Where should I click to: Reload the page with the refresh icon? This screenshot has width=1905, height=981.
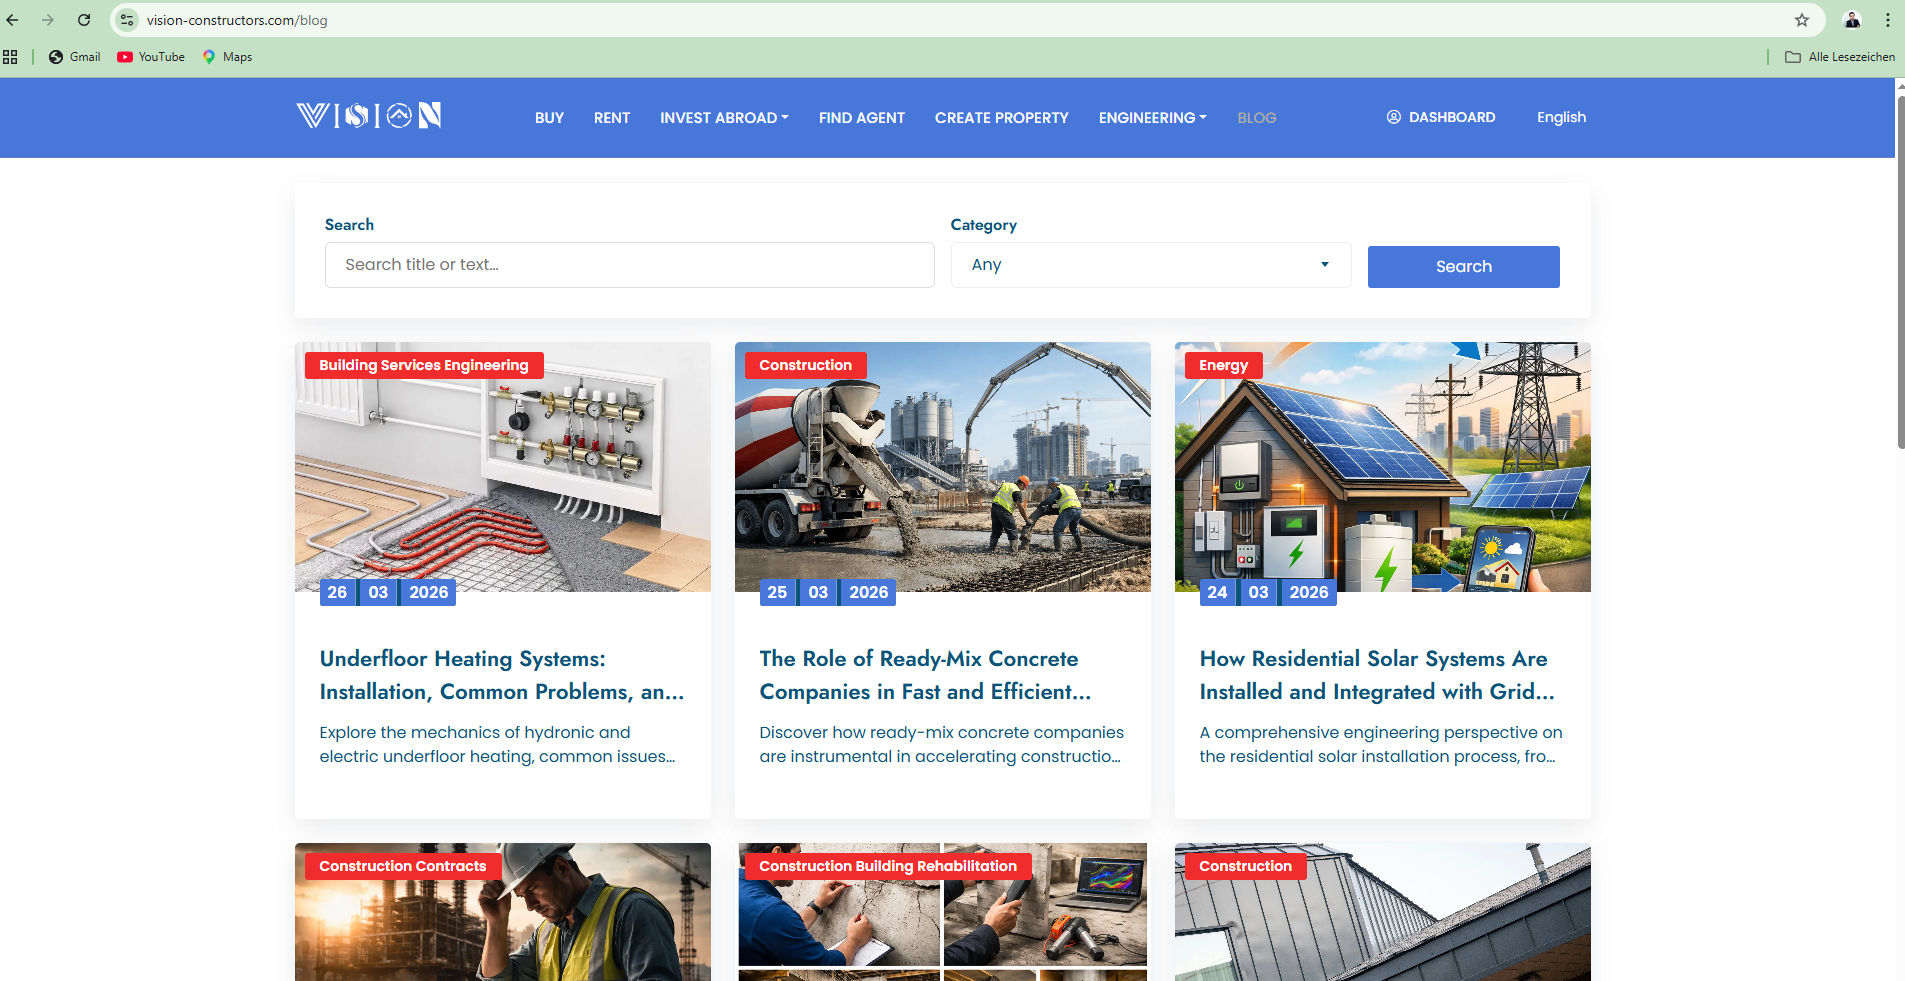coord(84,20)
